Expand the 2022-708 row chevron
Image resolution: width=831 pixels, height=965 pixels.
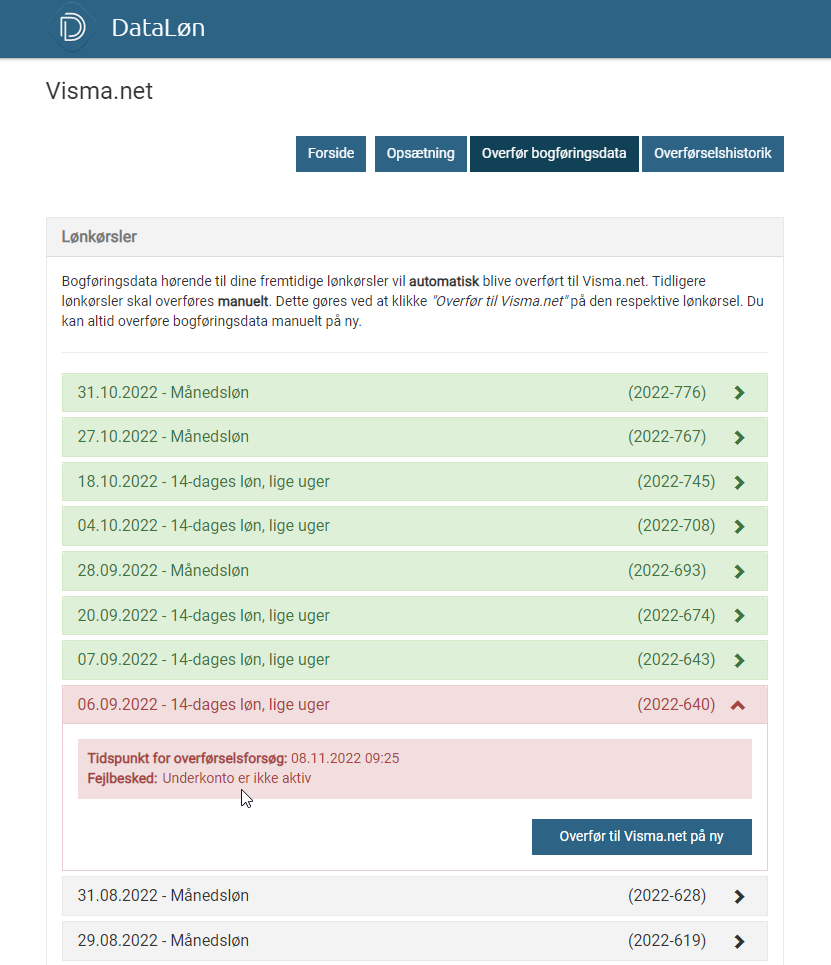pyautogui.click(x=739, y=526)
